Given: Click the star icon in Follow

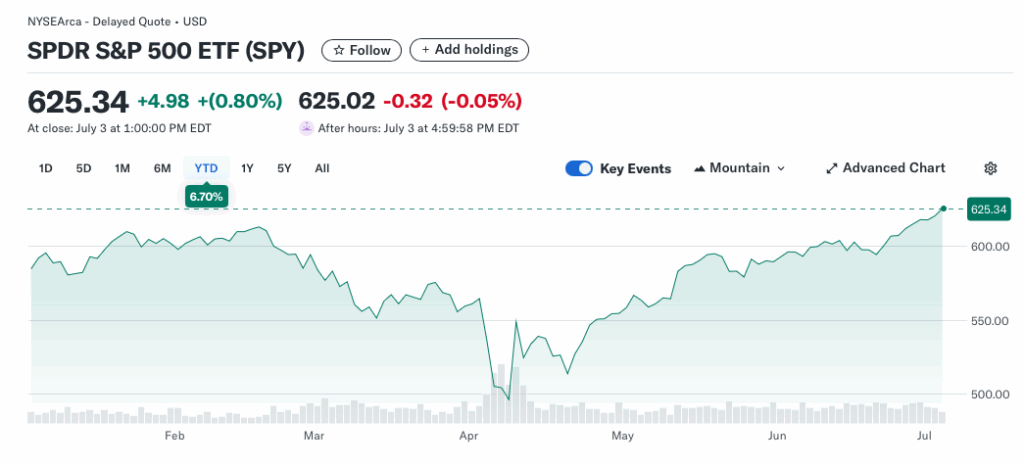Looking at the screenshot, I should point(339,50).
